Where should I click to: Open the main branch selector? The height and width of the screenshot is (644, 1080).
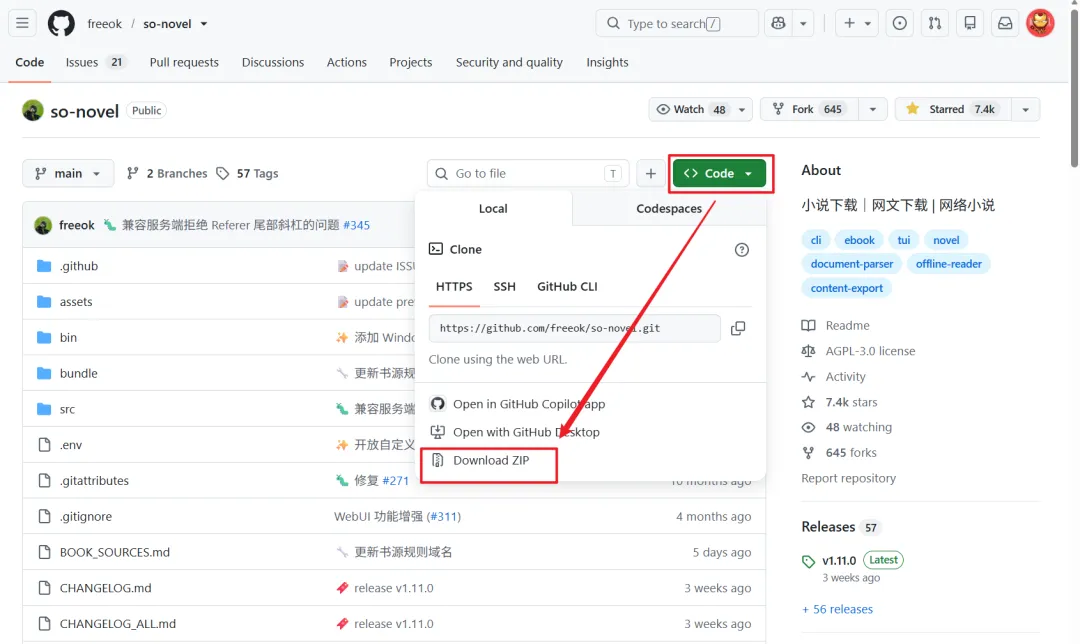click(68, 174)
